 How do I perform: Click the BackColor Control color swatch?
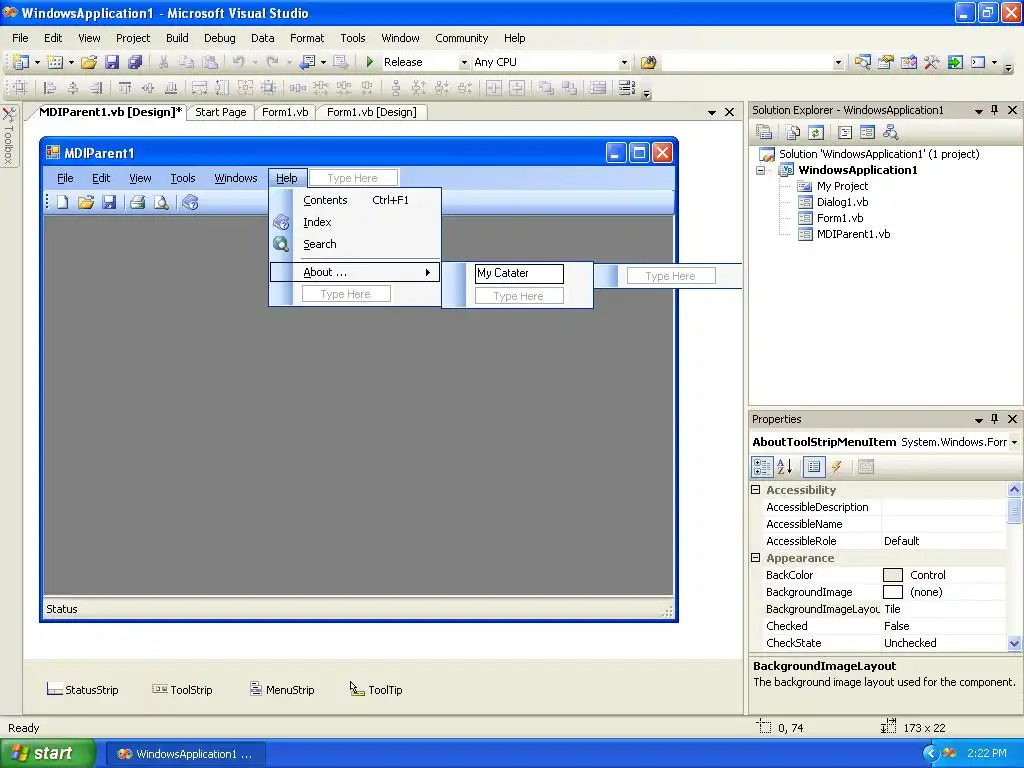893,575
